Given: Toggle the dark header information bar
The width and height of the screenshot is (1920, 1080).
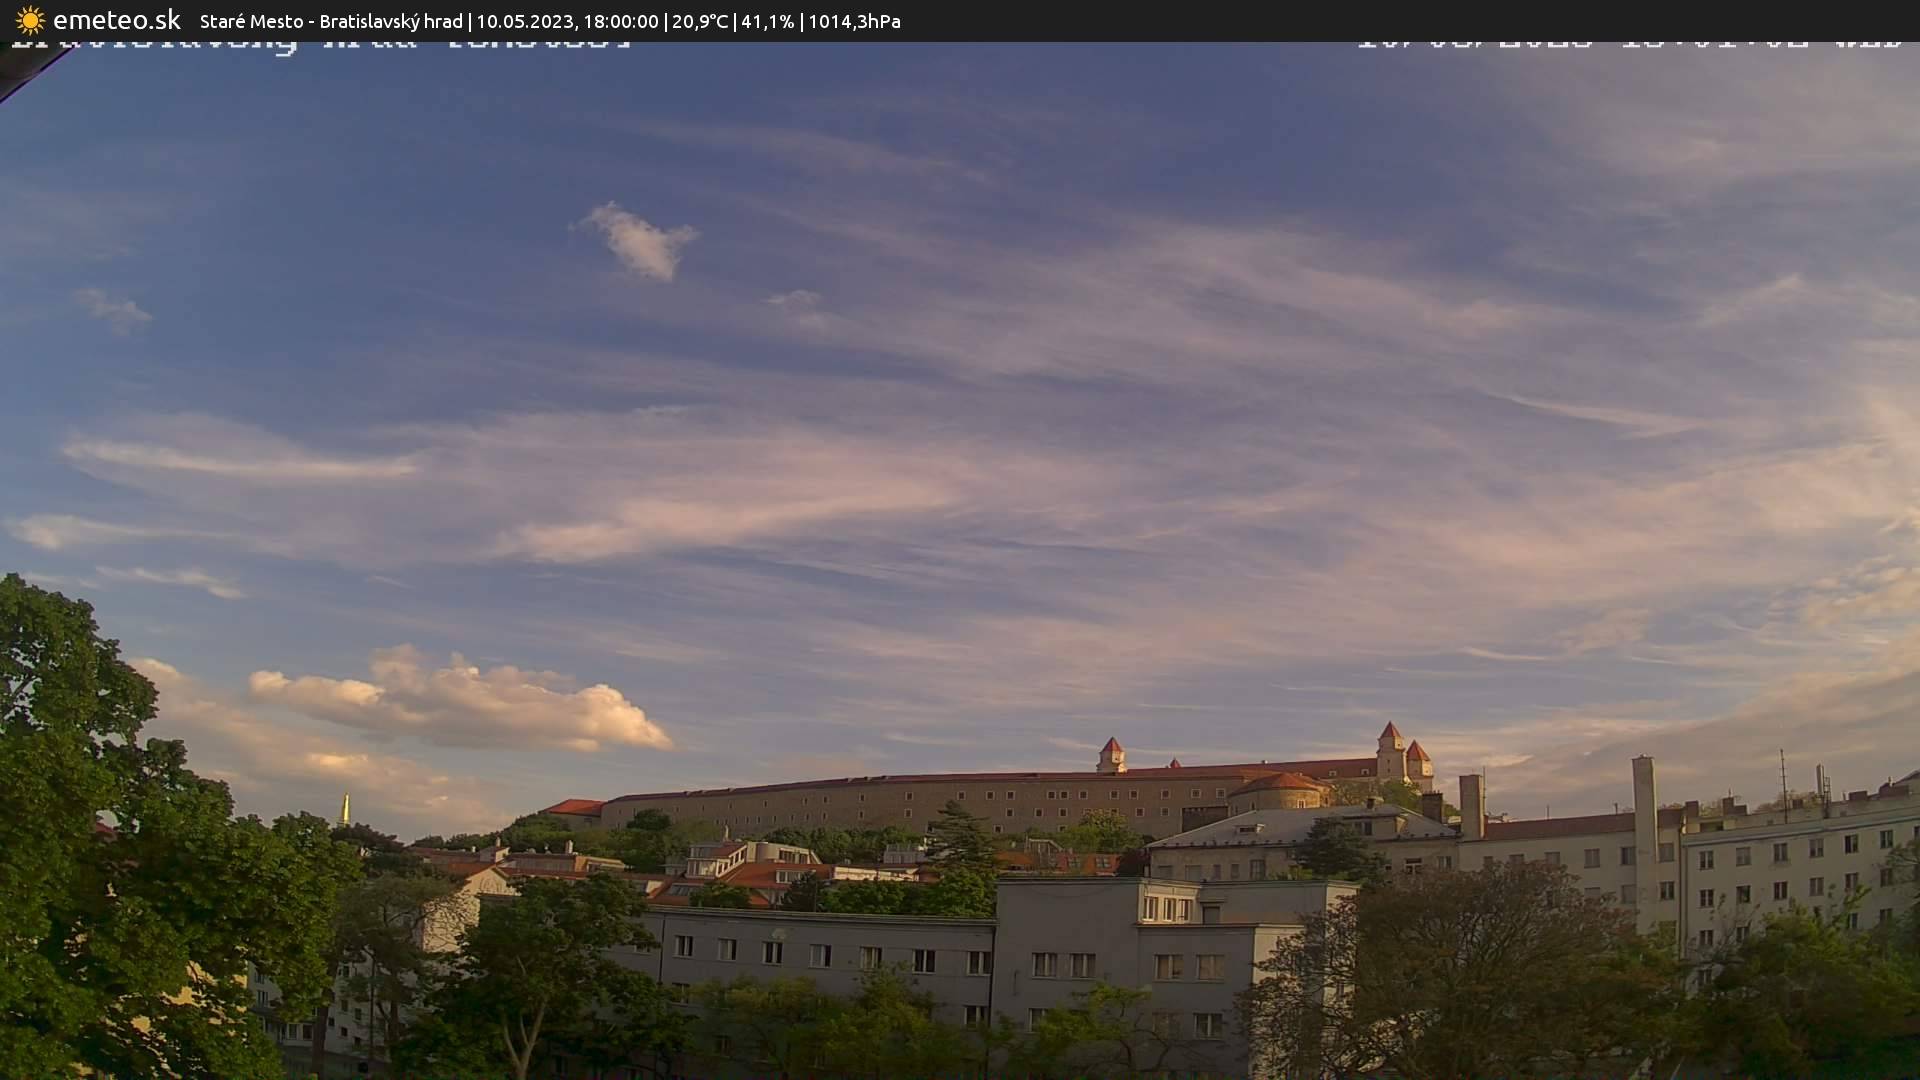Looking at the screenshot, I should [960, 21].
